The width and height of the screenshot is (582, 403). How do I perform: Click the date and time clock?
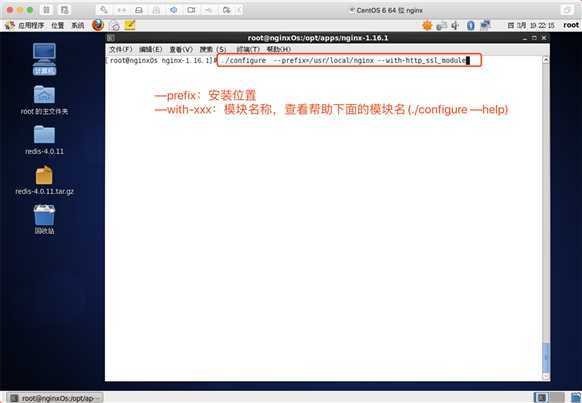531,25
